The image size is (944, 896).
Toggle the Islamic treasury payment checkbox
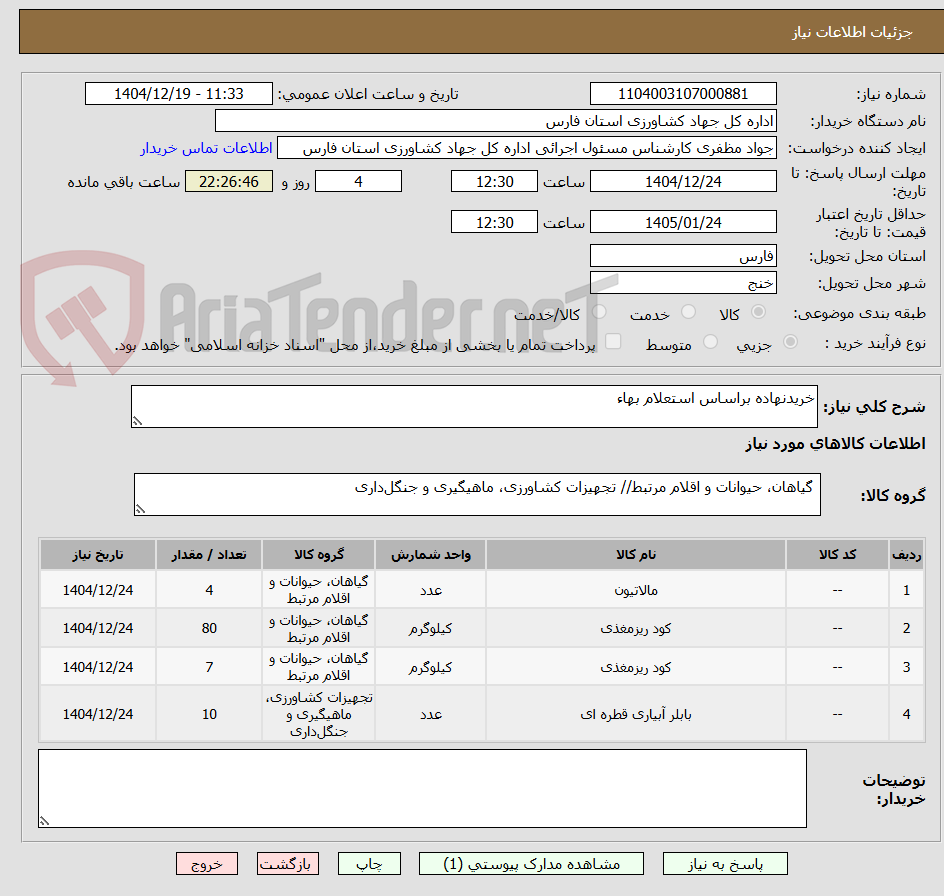(x=613, y=341)
